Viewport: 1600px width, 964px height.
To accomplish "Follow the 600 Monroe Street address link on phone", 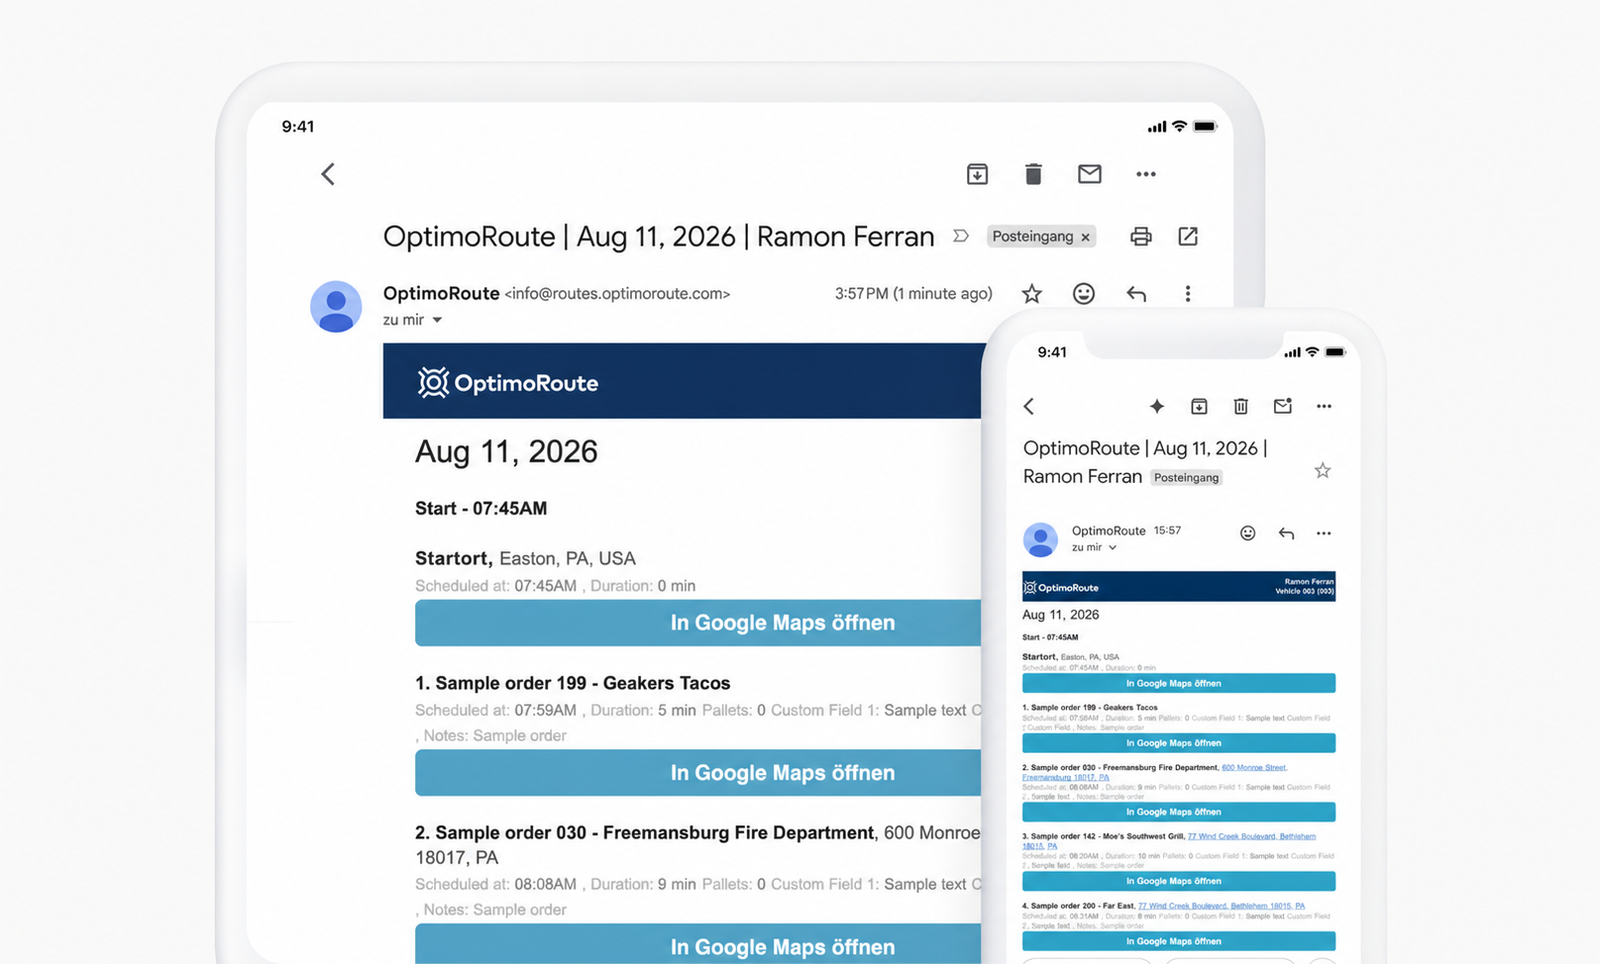I will 1254,768.
